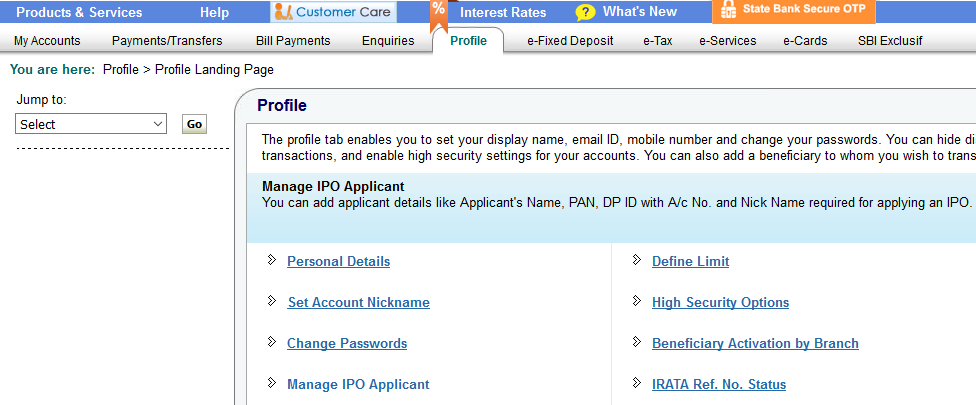Screen dimensions: 976x405
Task: Open the High Security Options link
Action: 720,302
